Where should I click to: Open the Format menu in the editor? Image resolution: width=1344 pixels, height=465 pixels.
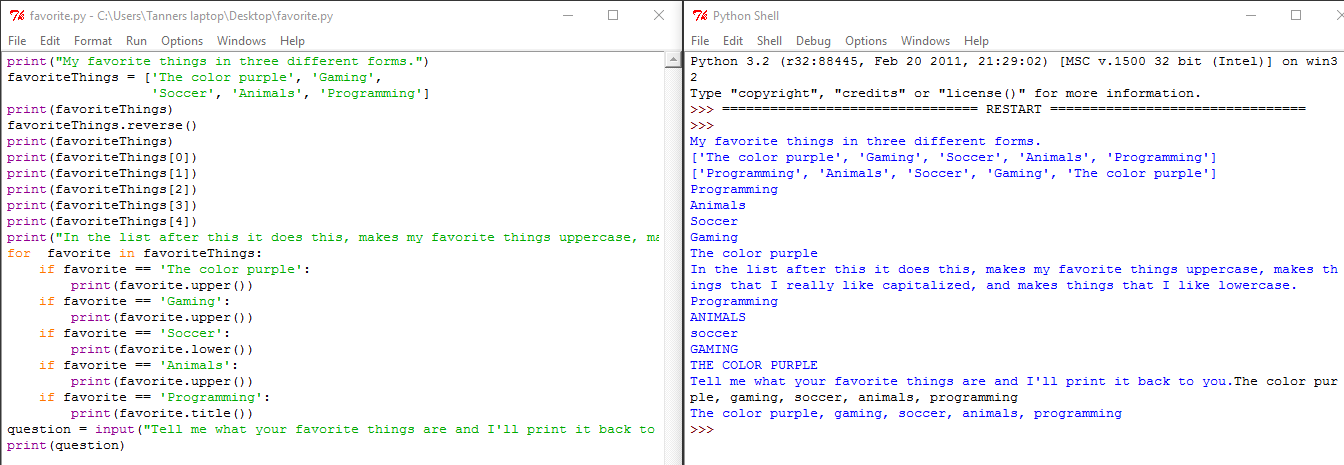click(93, 41)
